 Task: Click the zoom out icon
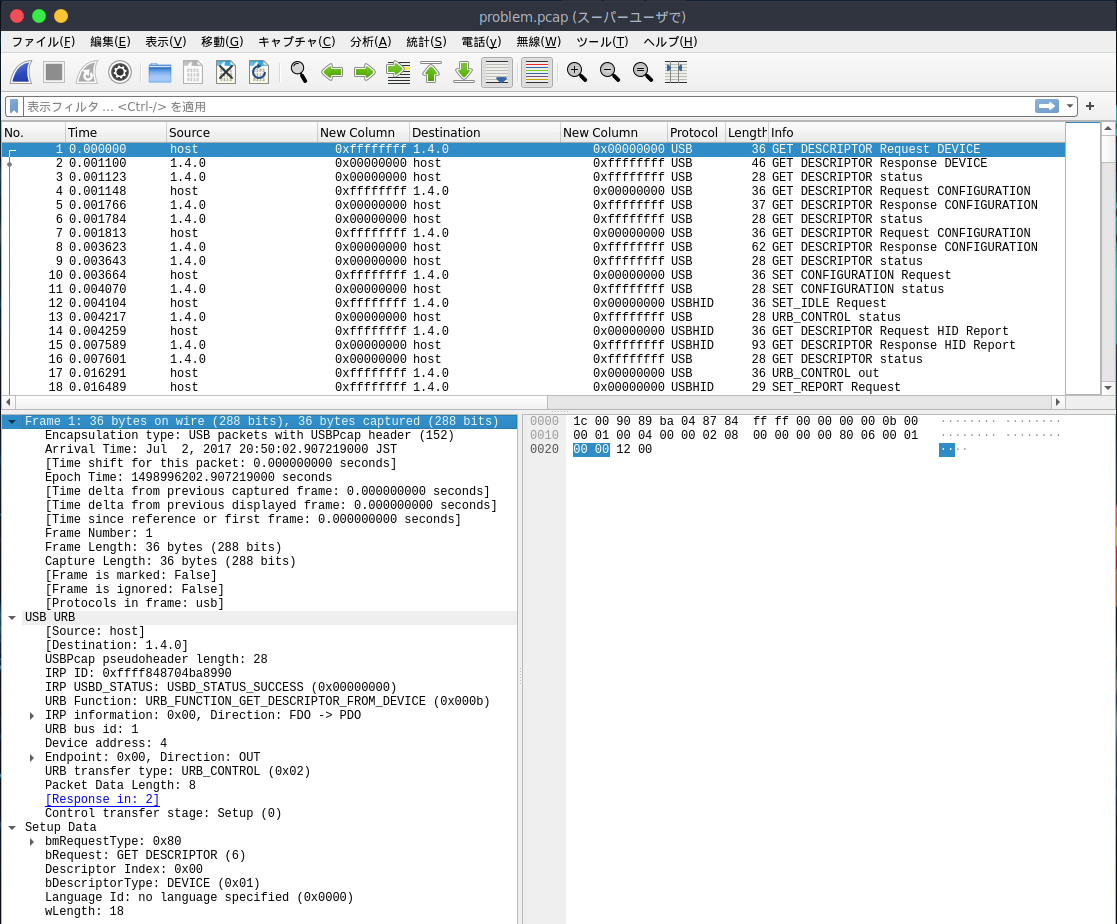pos(610,72)
